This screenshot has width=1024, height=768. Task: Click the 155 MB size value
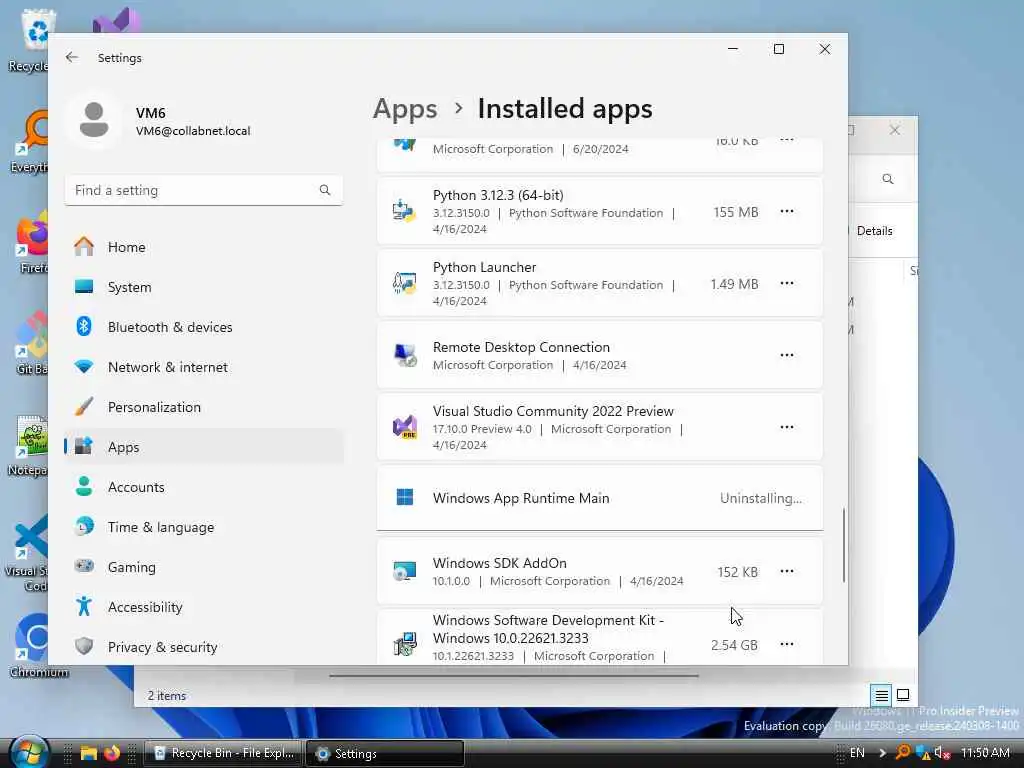click(x=736, y=212)
